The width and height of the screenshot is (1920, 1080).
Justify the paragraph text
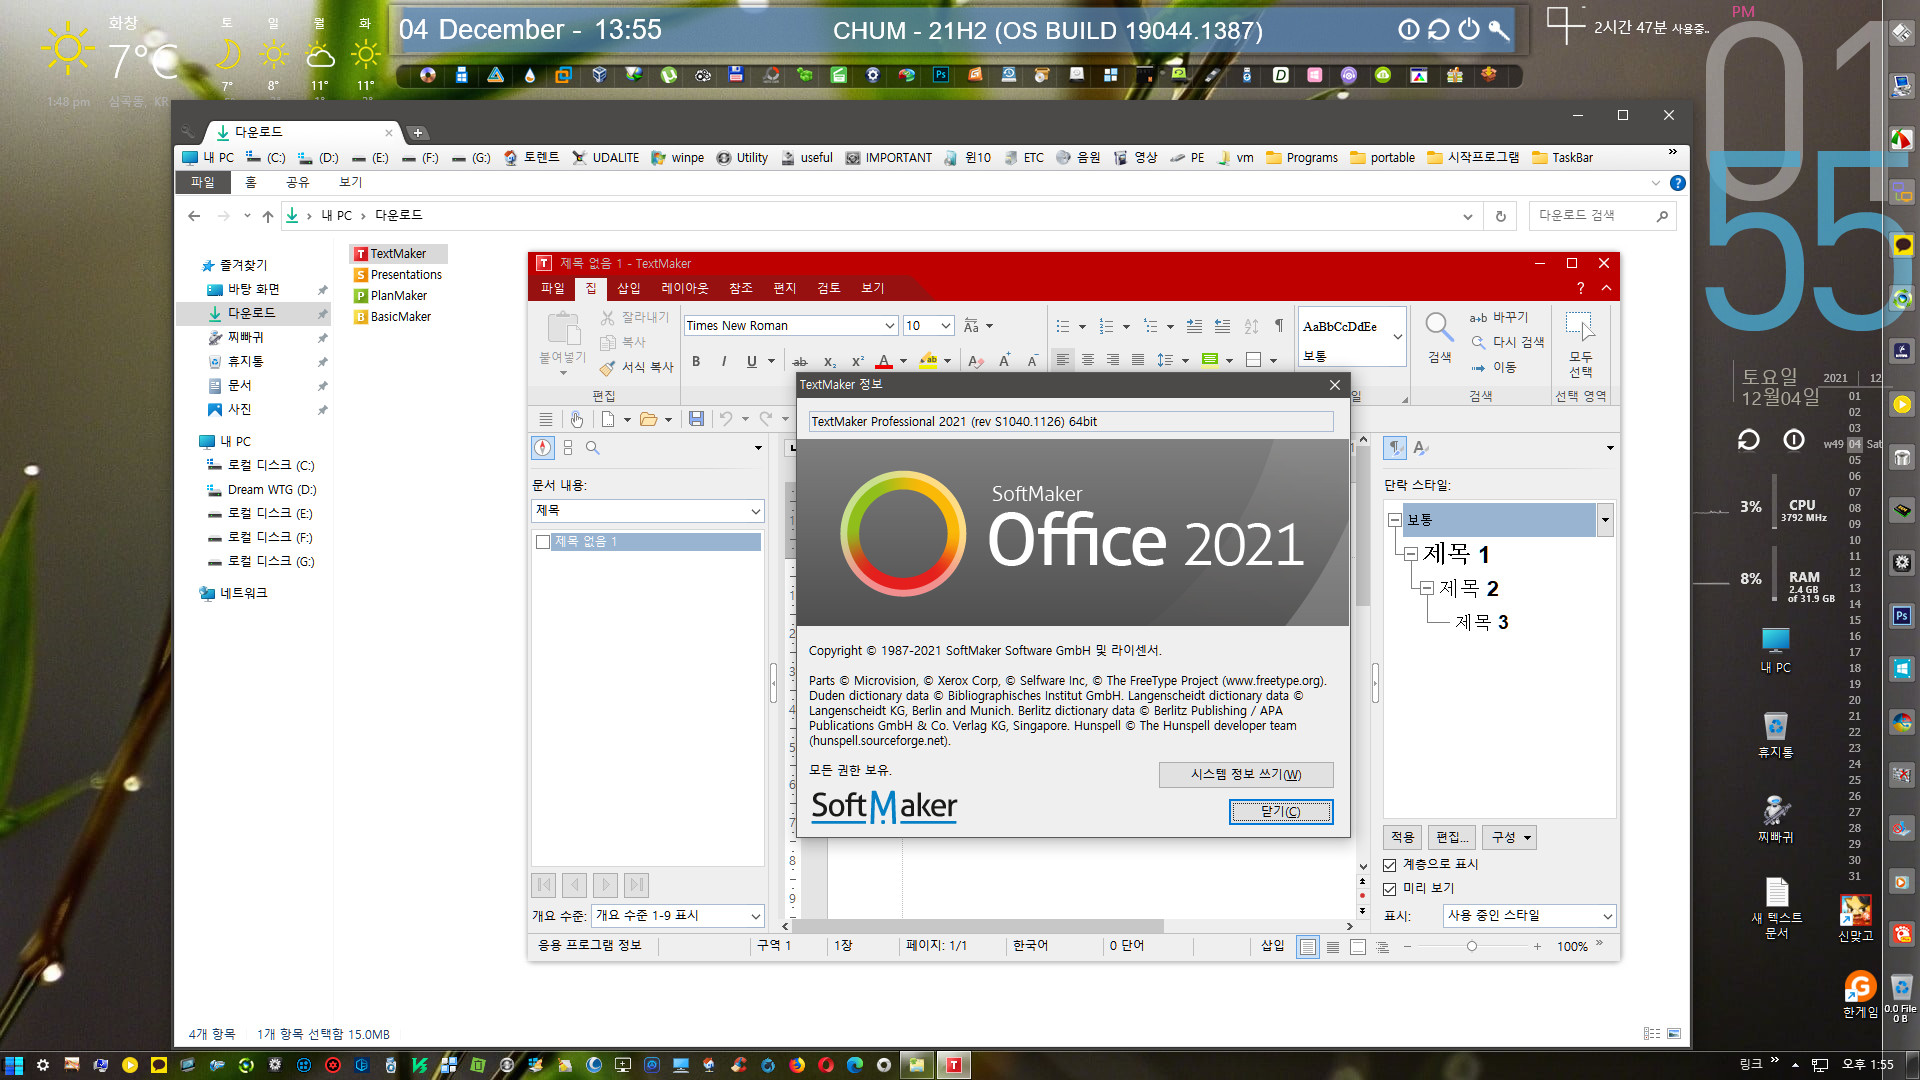(x=1138, y=360)
